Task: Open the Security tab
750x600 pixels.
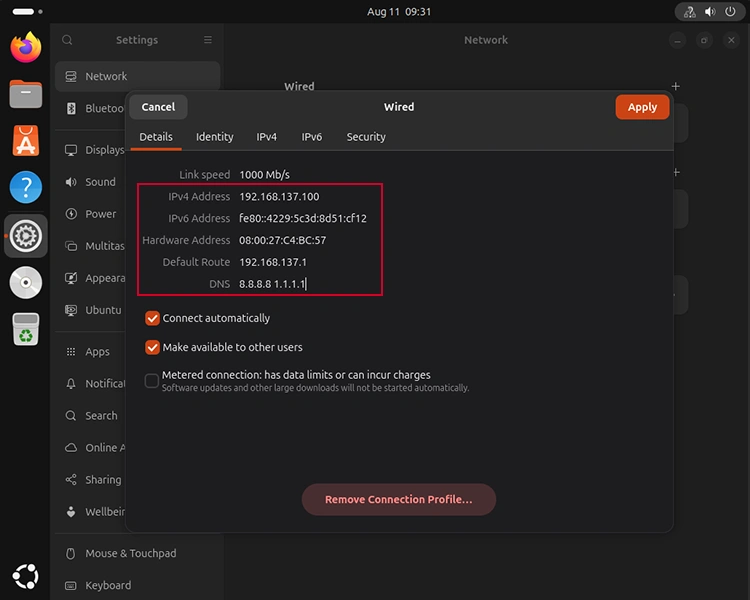Action: [366, 137]
